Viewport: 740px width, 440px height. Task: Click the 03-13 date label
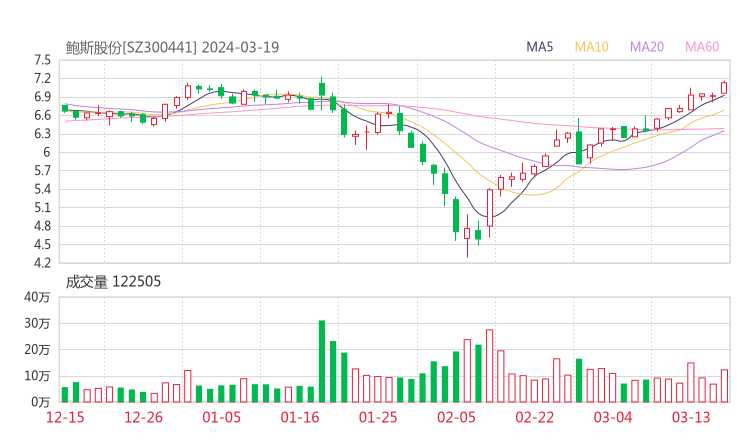coord(690,417)
